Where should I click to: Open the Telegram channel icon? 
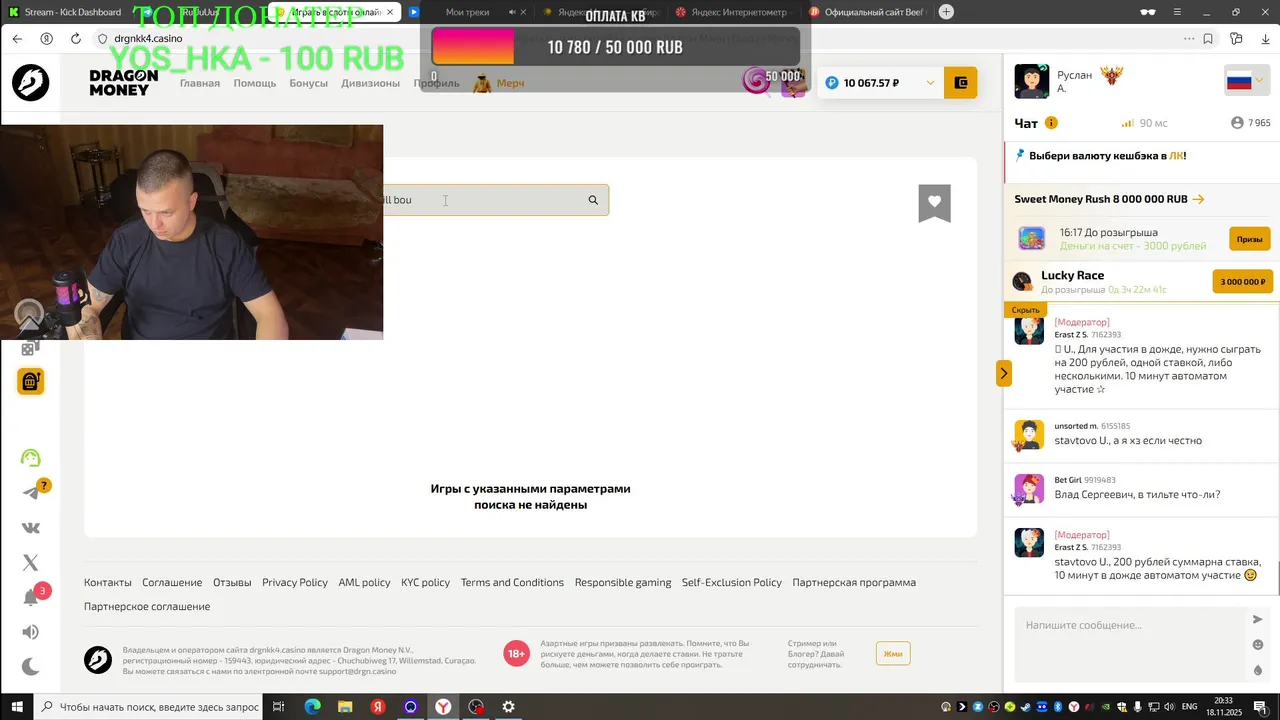[x=31, y=492]
